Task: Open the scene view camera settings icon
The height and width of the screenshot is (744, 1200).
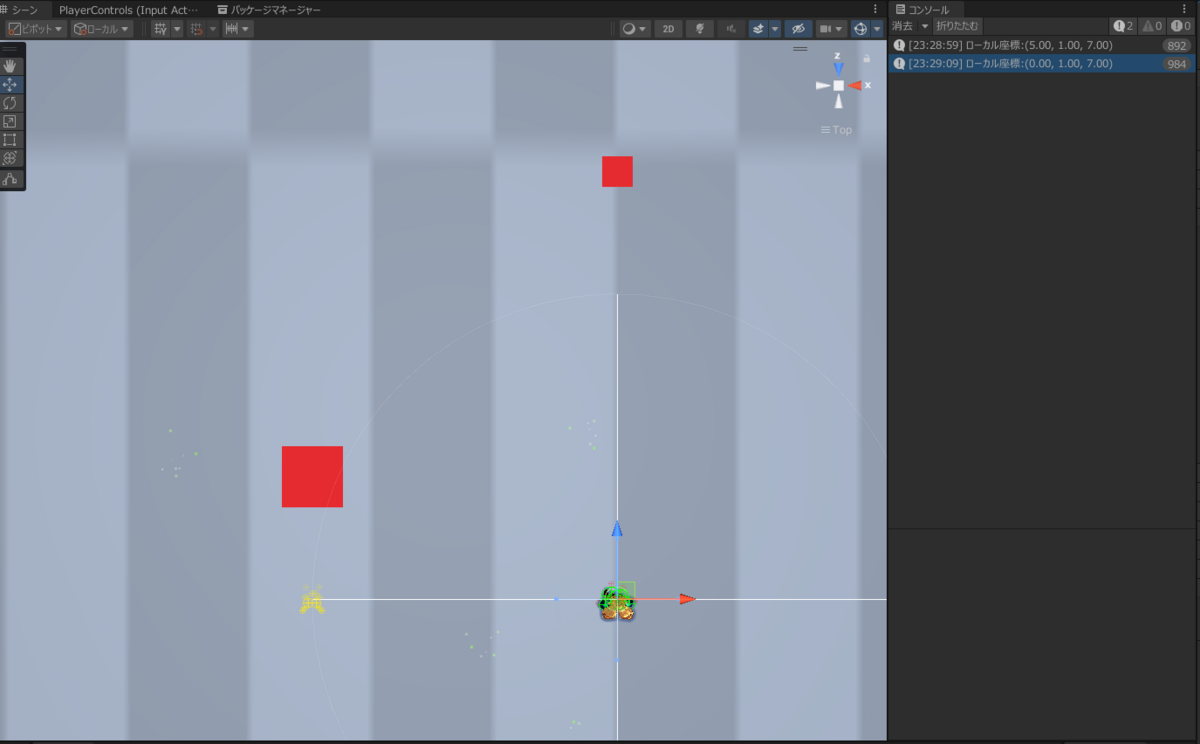Action: [826, 28]
